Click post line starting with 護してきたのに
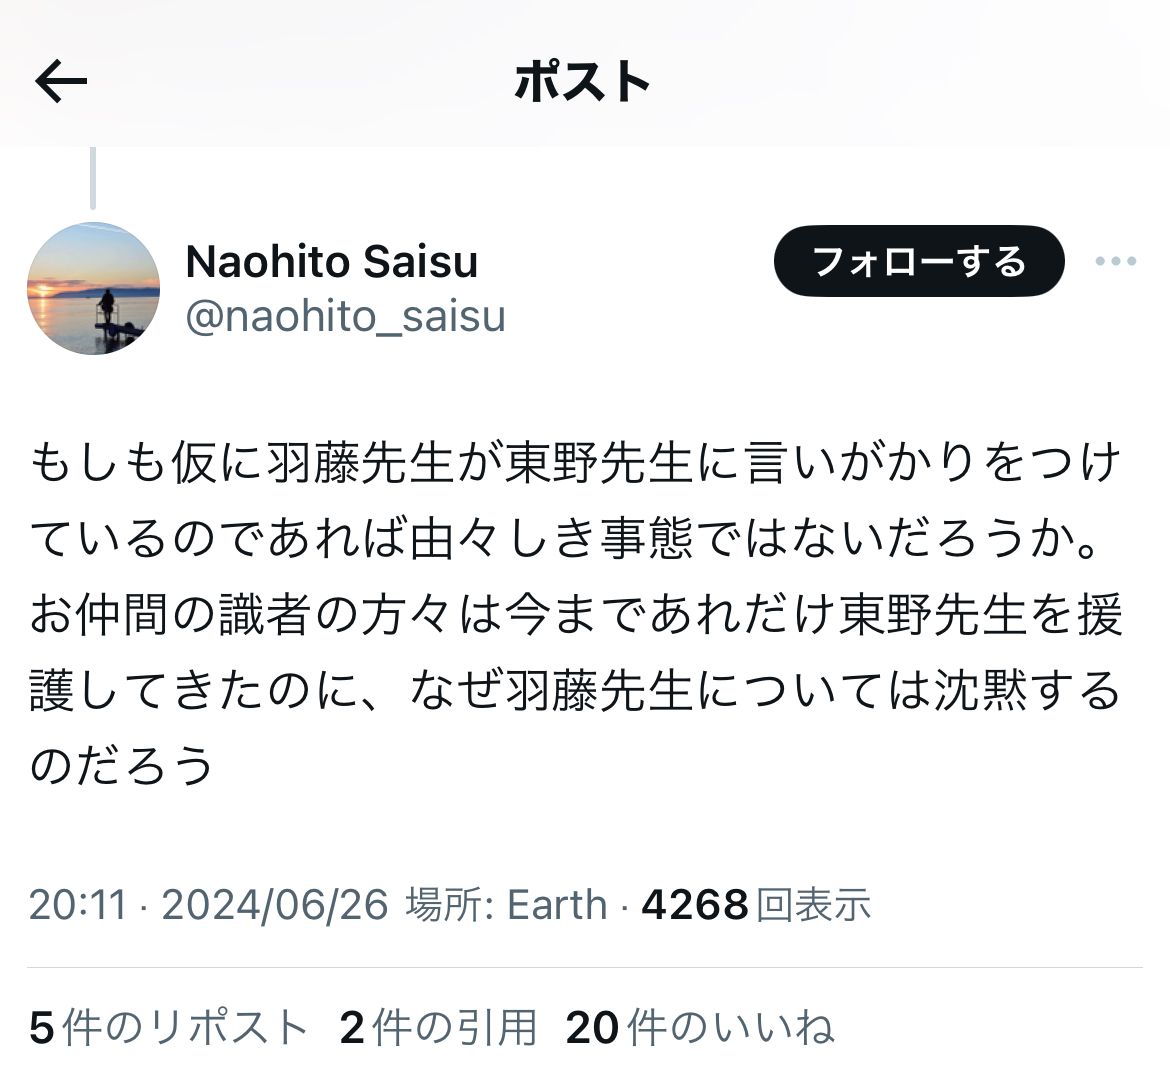The height and width of the screenshot is (1084, 1170). (x=575, y=690)
